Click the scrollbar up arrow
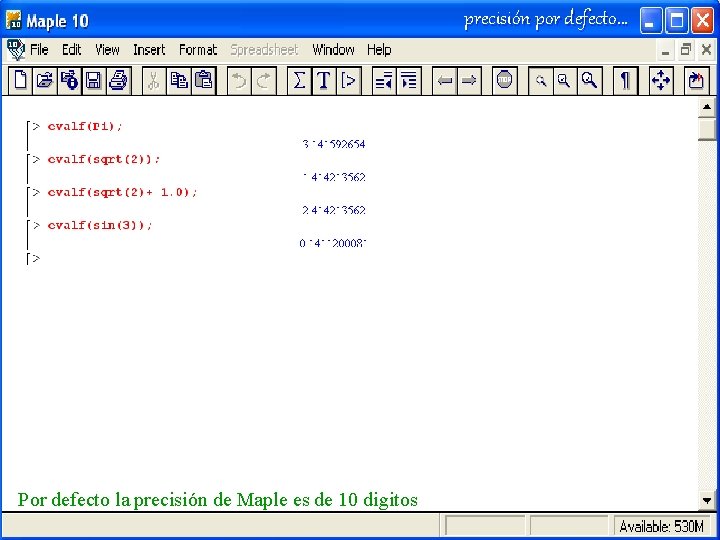This screenshot has height=540, width=720. pyautogui.click(x=707, y=107)
